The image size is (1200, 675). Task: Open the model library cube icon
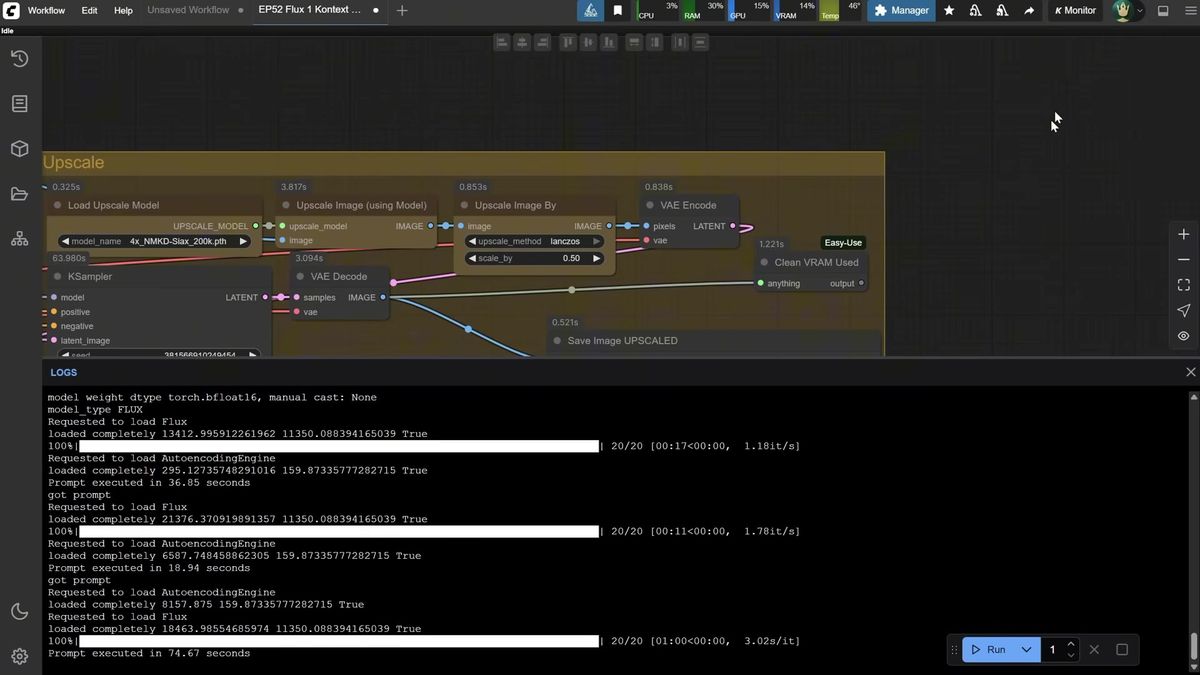tap(19, 149)
